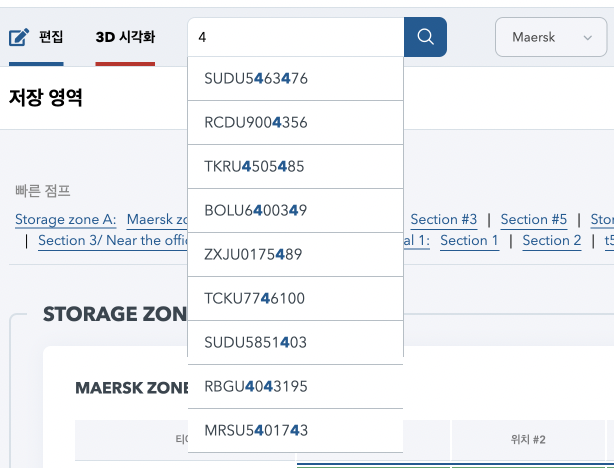Screen dimensions: 614x468
Task: Switch to the 3D 시각화 tab
Action: pos(125,38)
